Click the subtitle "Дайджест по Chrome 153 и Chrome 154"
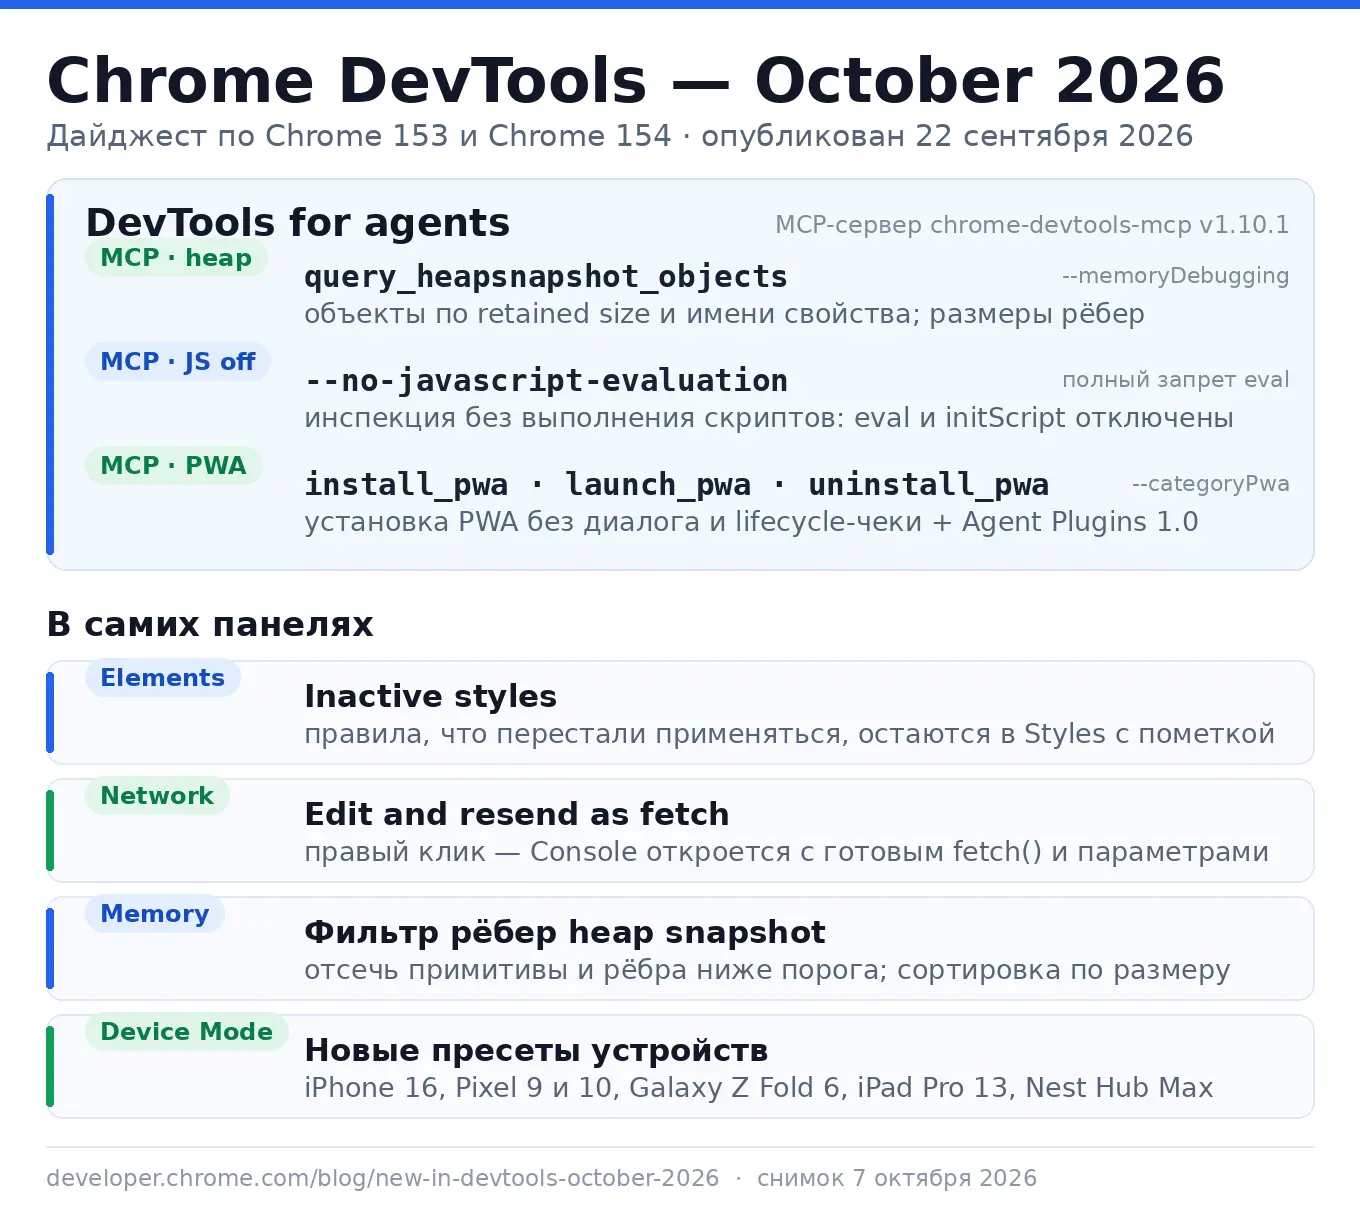Screen dimensions: 1360x1213 (359, 136)
